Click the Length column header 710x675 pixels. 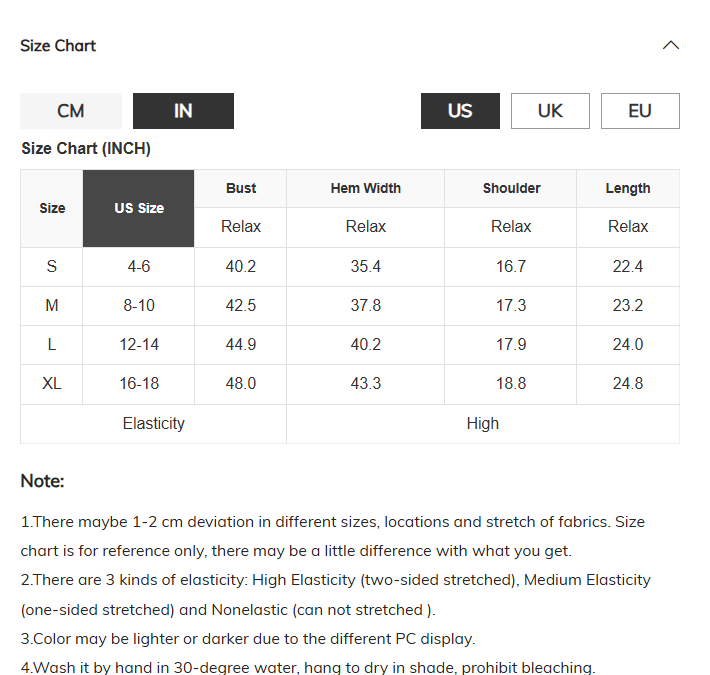pyautogui.click(x=628, y=188)
